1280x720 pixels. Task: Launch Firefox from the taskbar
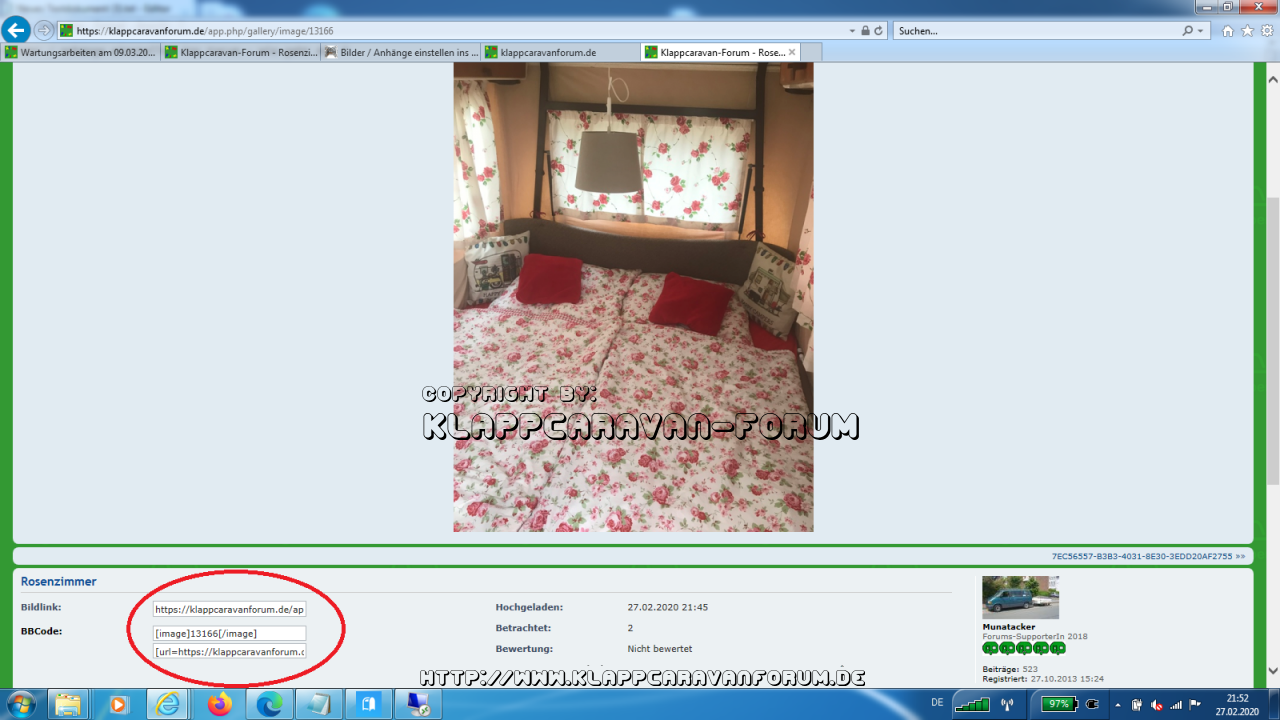(x=219, y=704)
